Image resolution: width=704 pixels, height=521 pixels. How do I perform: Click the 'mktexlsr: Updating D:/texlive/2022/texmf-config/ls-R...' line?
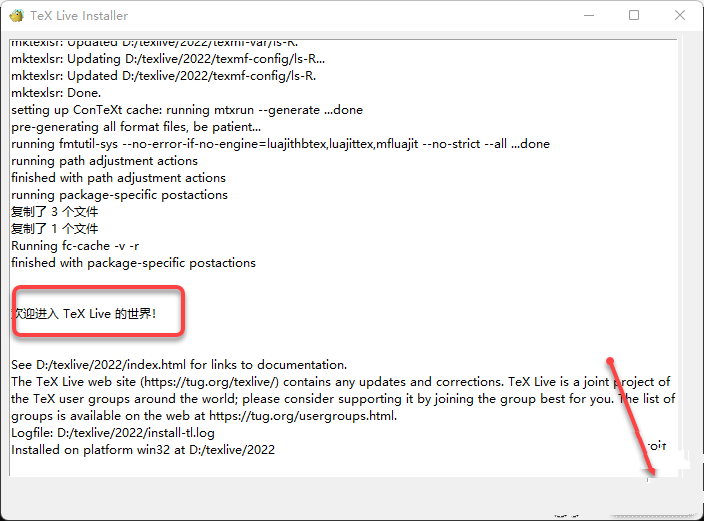(168, 59)
